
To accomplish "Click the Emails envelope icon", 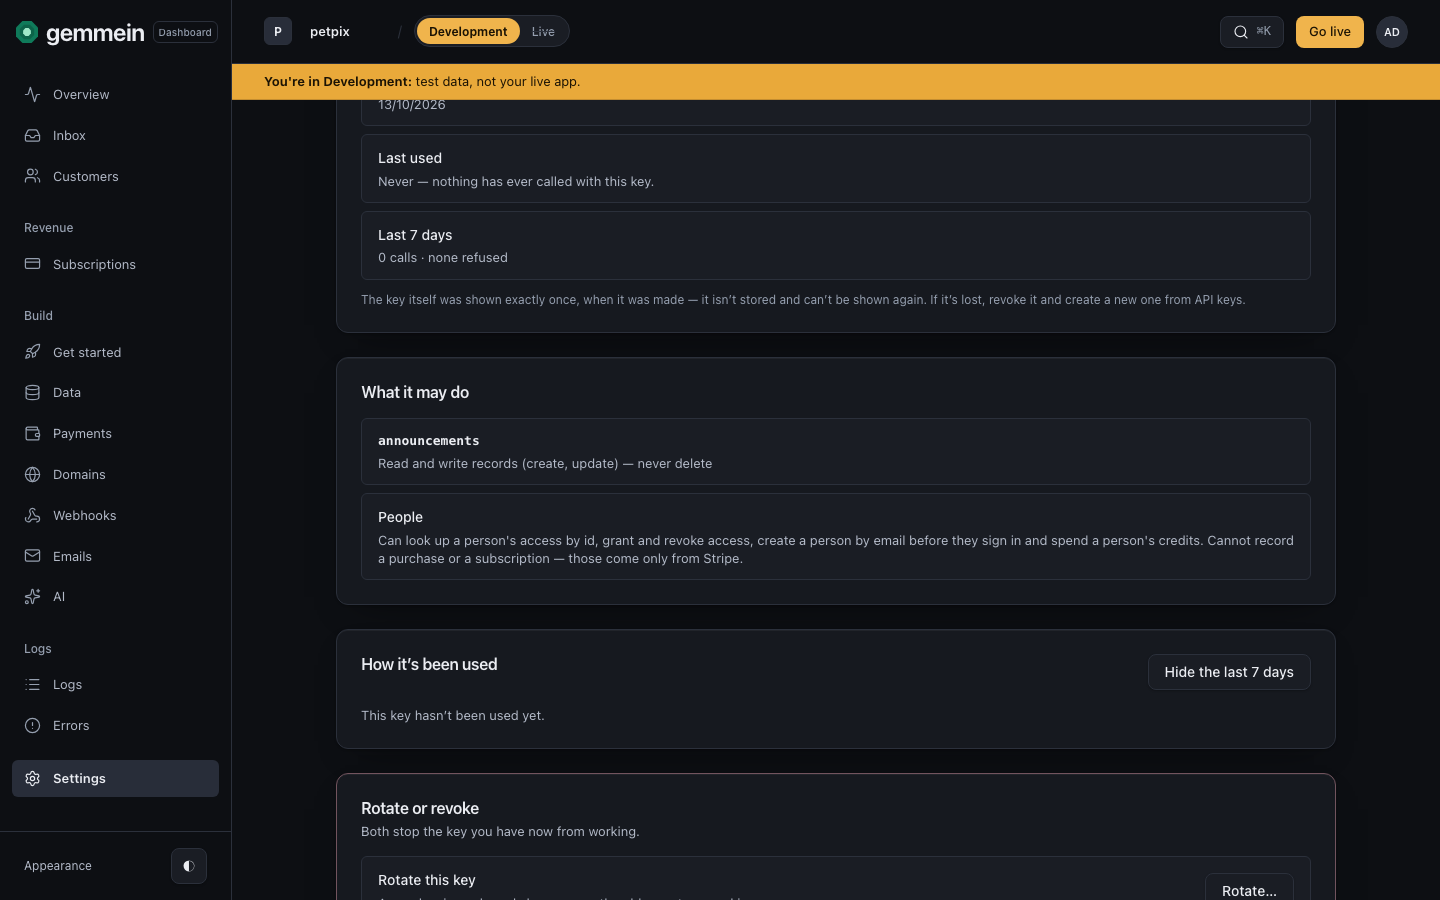I will point(33,556).
